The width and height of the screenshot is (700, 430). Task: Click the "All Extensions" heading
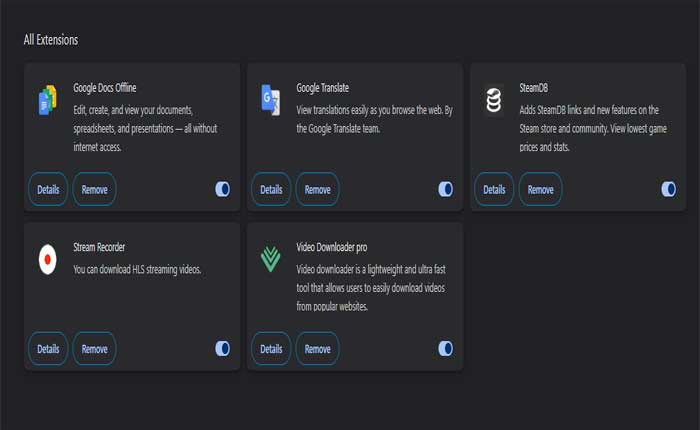click(x=51, y=40)
